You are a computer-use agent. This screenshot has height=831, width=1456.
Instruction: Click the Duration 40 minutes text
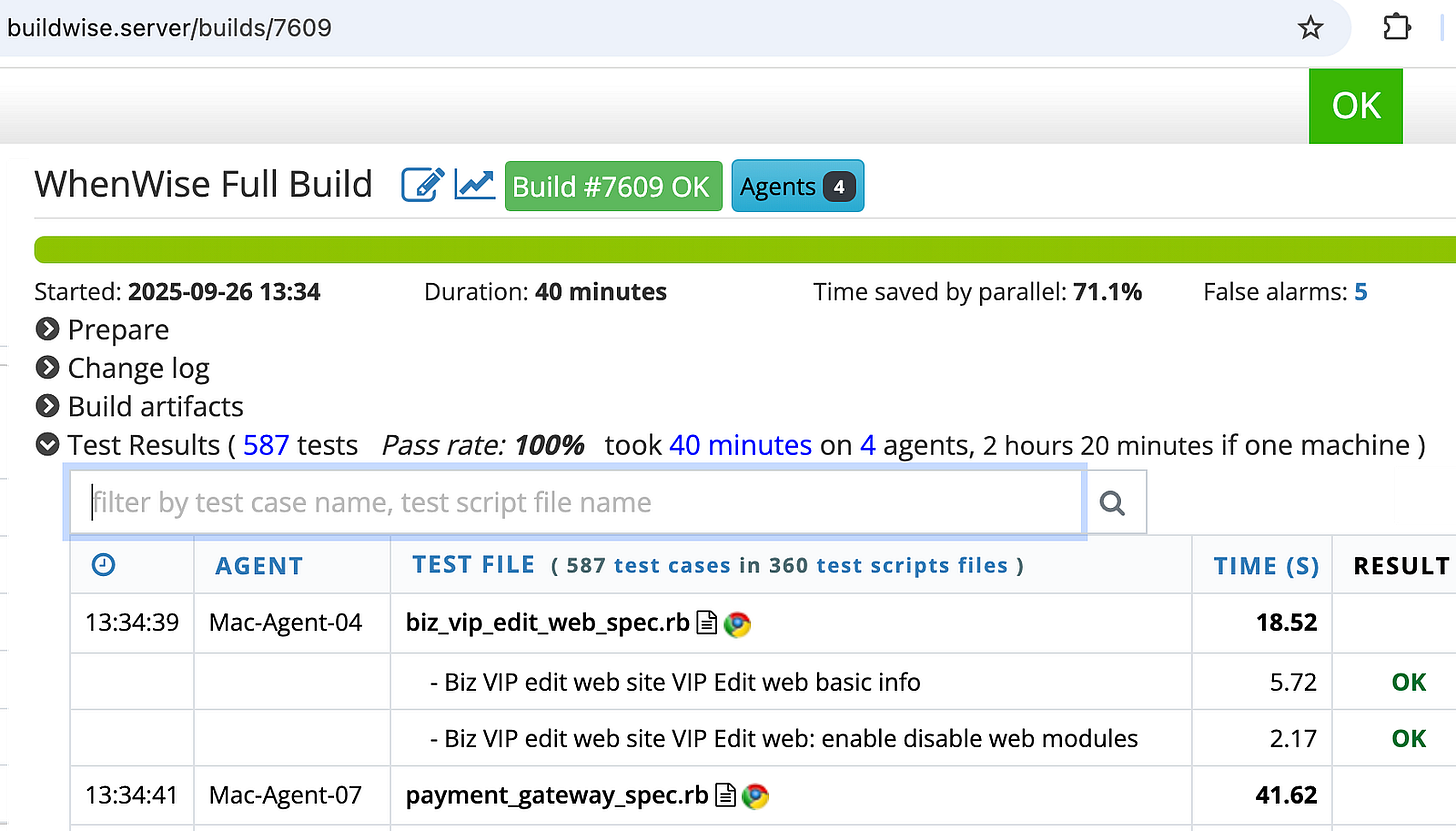[545, 292]
